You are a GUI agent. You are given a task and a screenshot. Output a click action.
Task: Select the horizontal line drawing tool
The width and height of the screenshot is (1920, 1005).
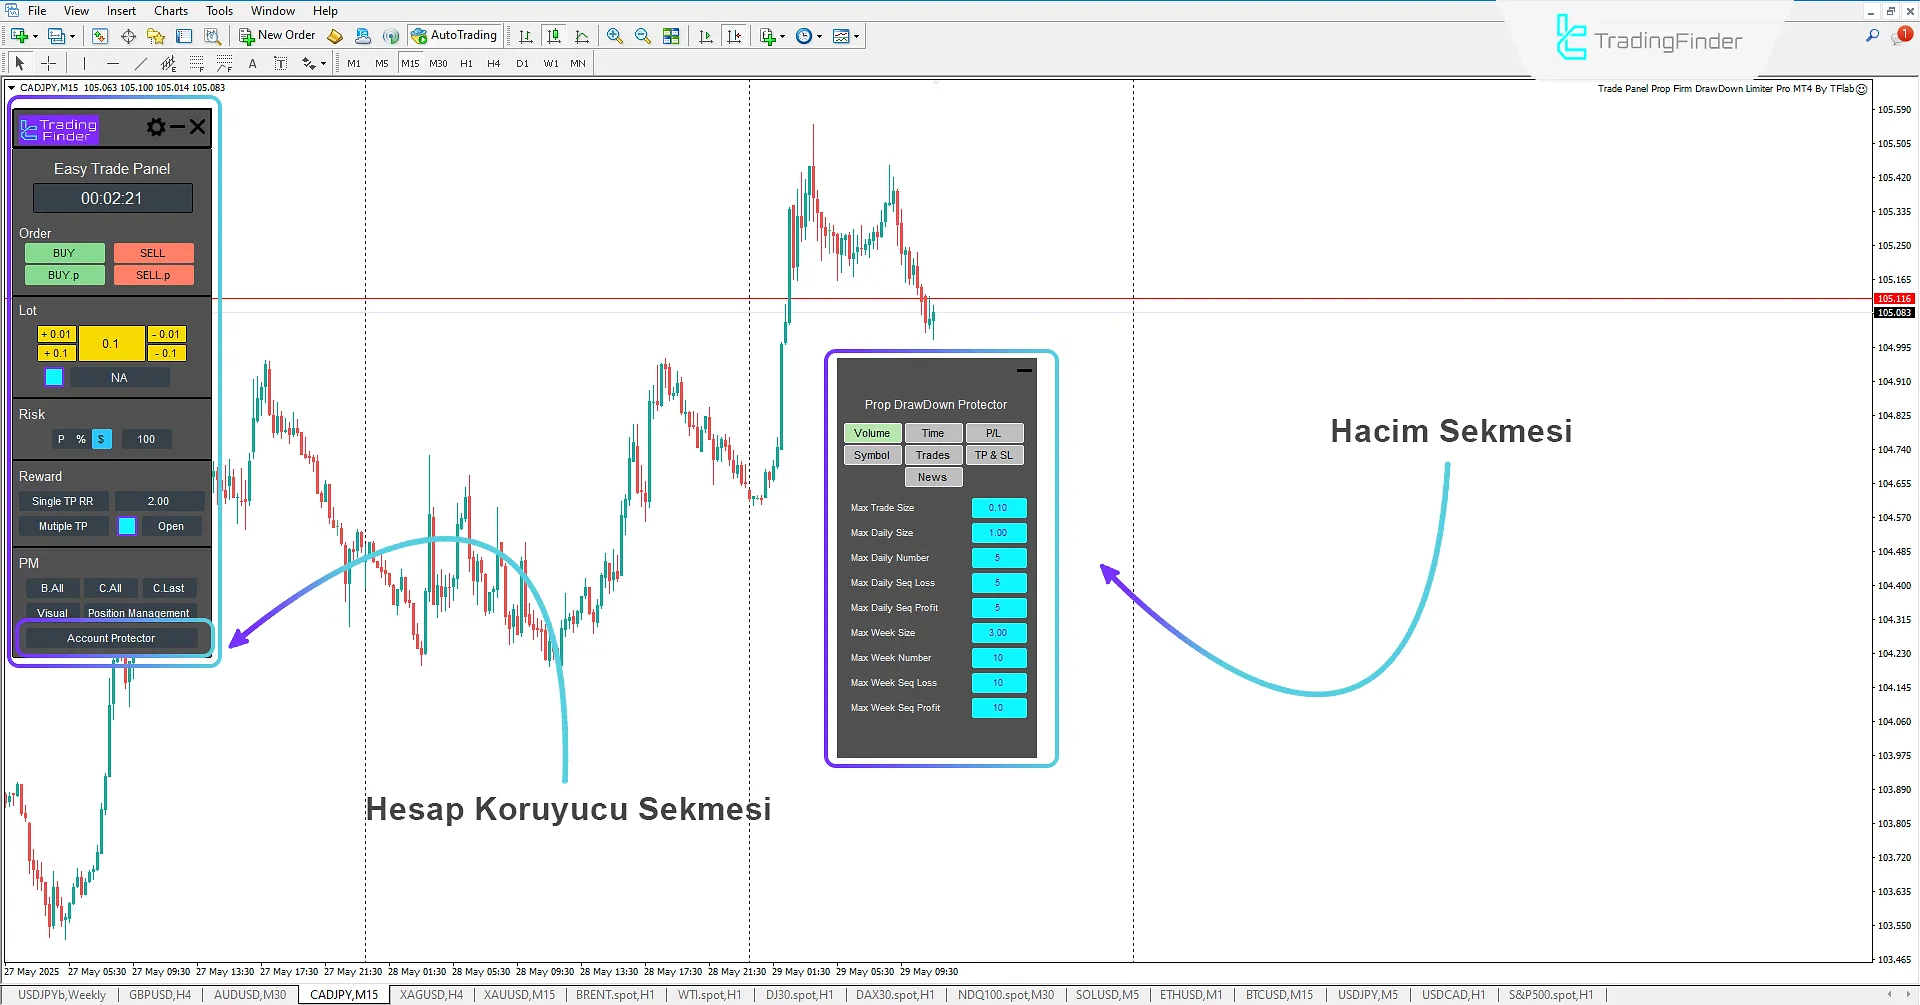(x=113, y=63)
